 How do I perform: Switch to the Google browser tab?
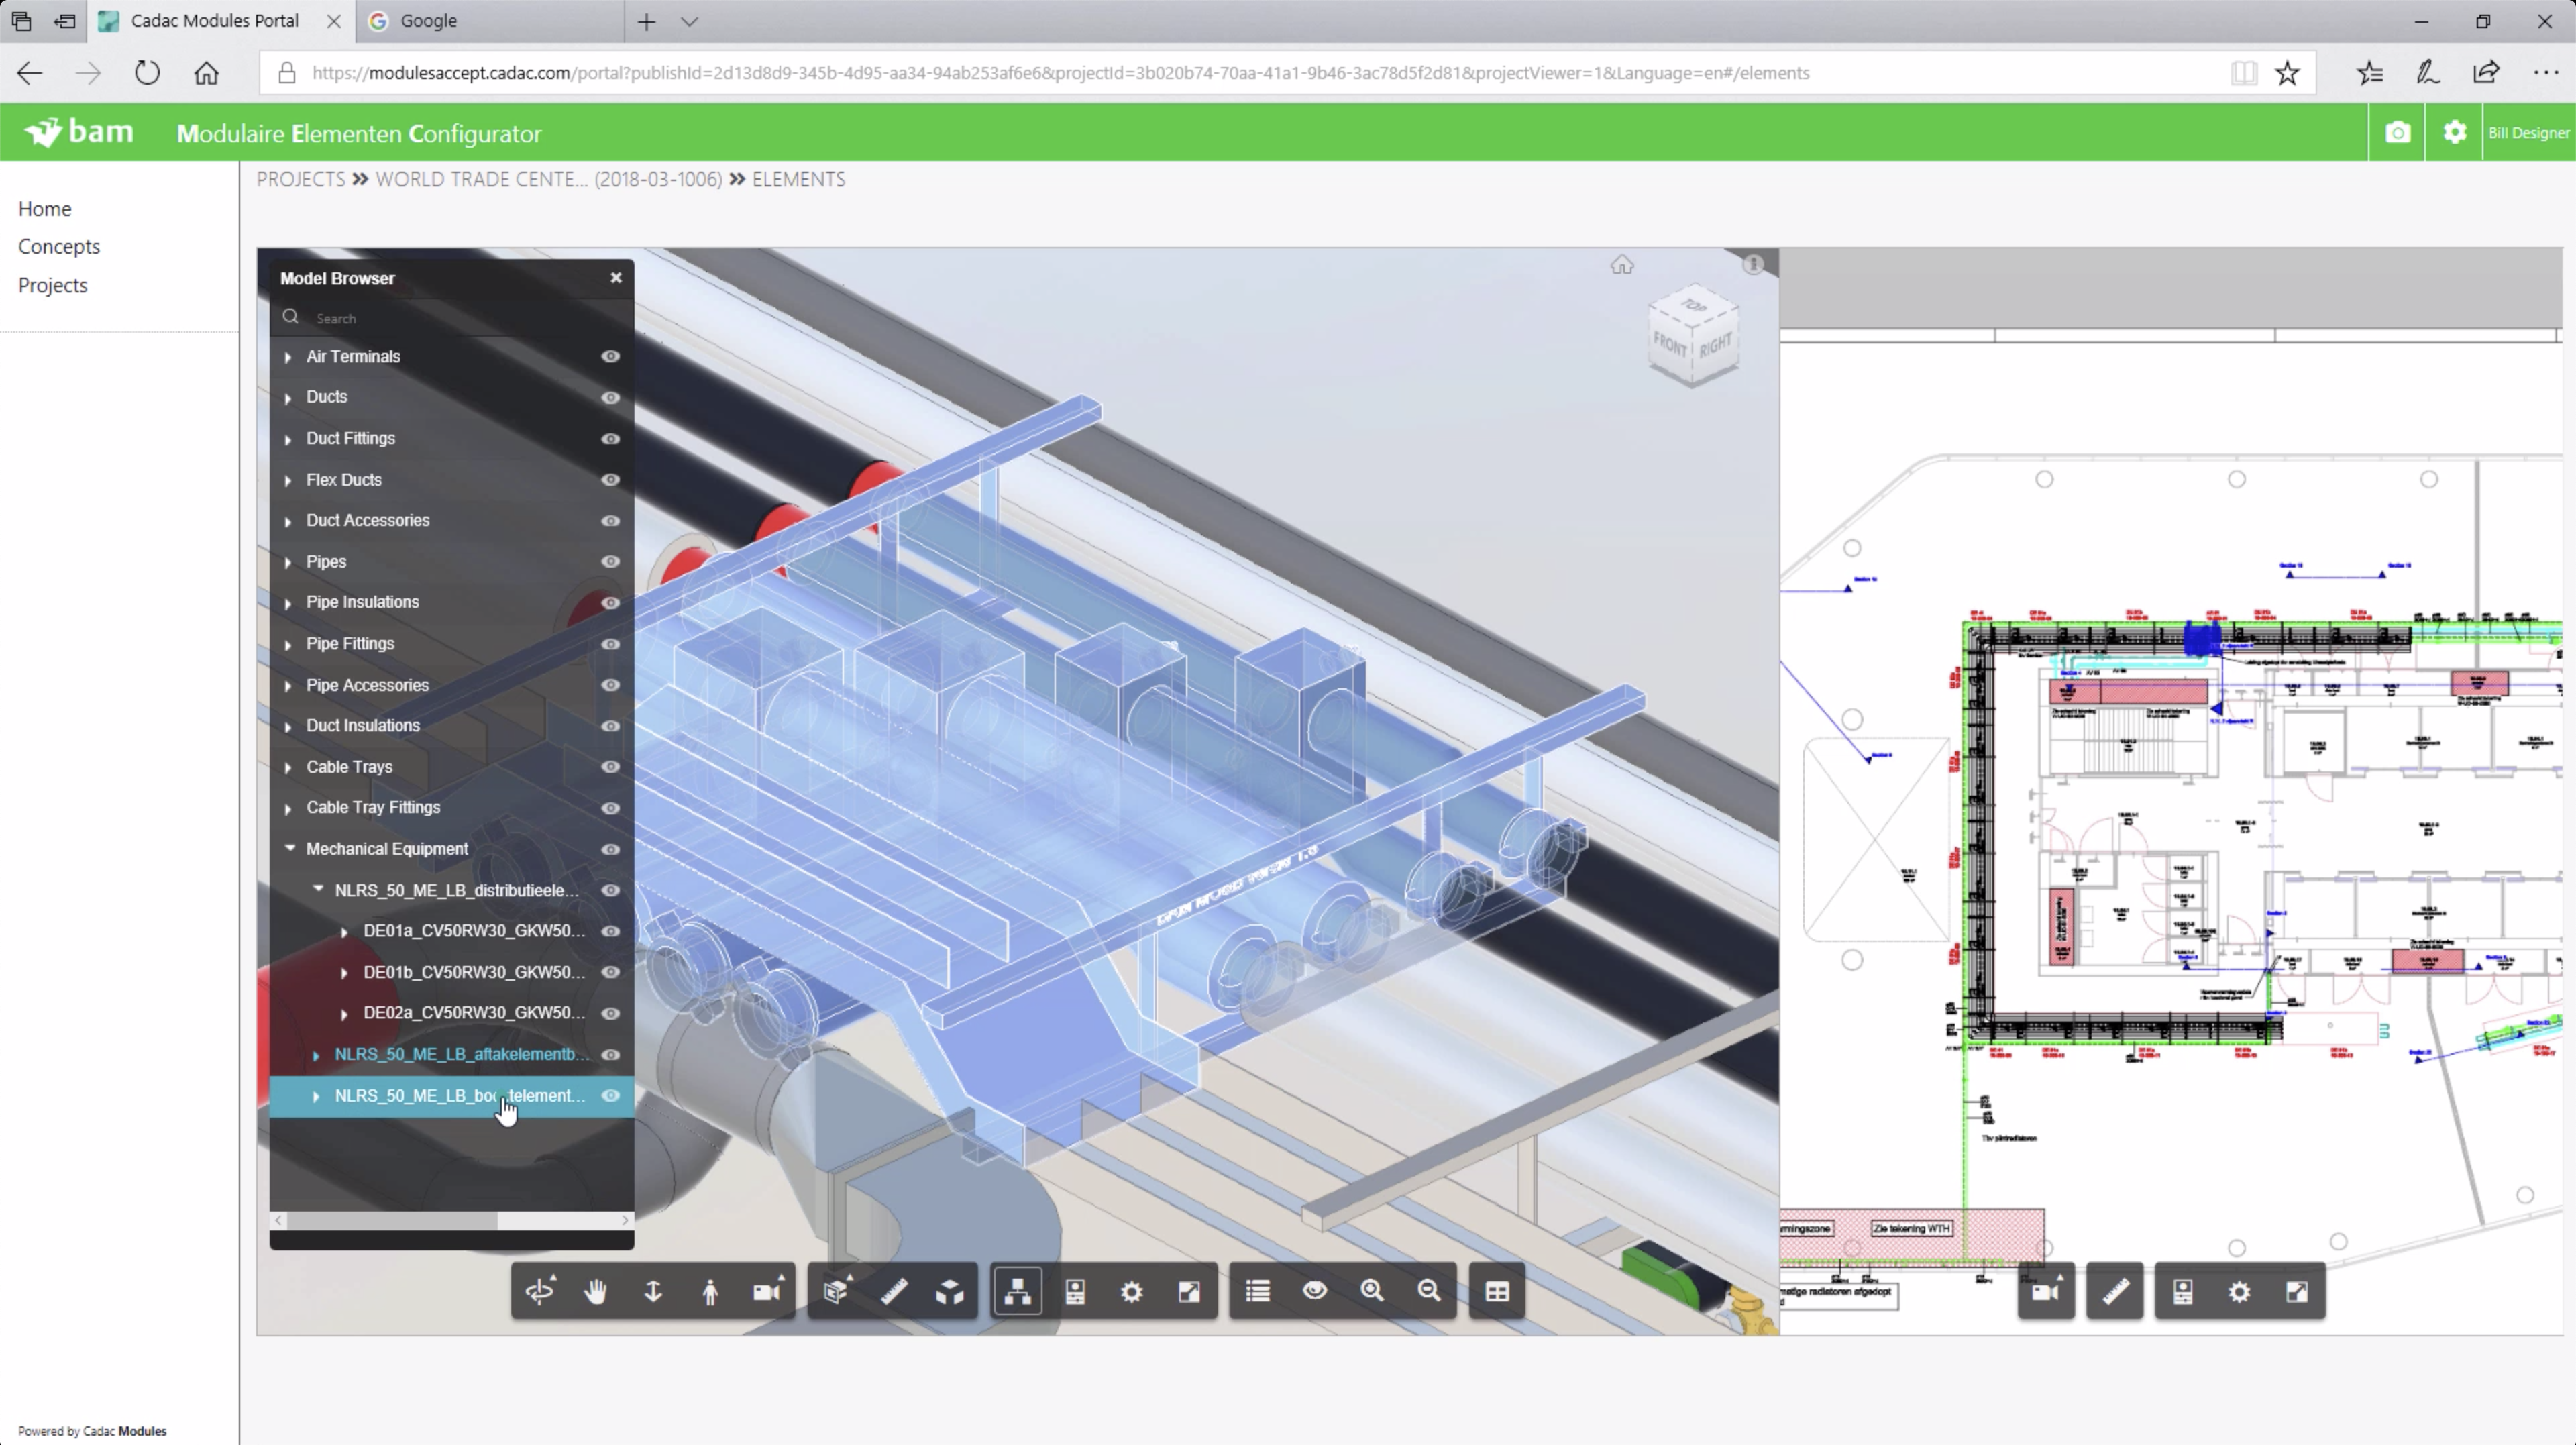pos(489,21)
